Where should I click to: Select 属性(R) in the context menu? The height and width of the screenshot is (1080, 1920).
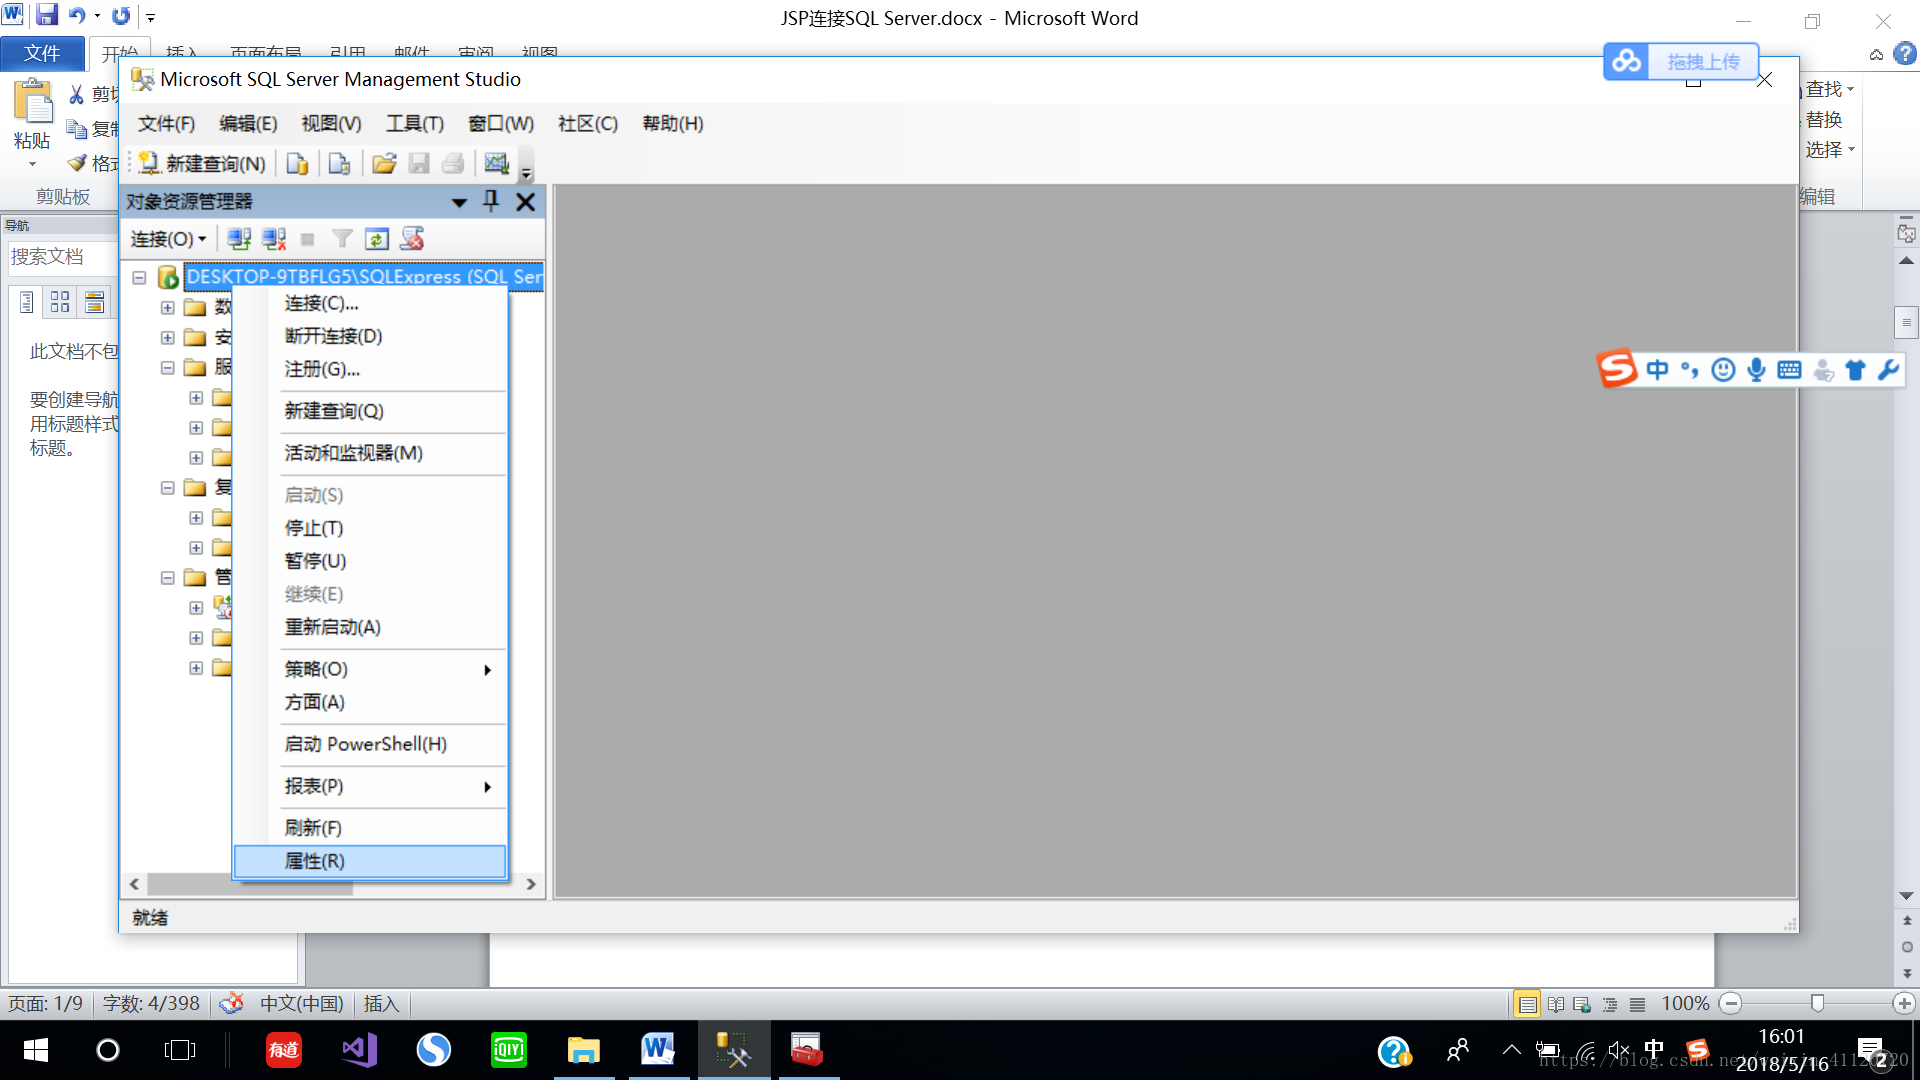(370, 861)
